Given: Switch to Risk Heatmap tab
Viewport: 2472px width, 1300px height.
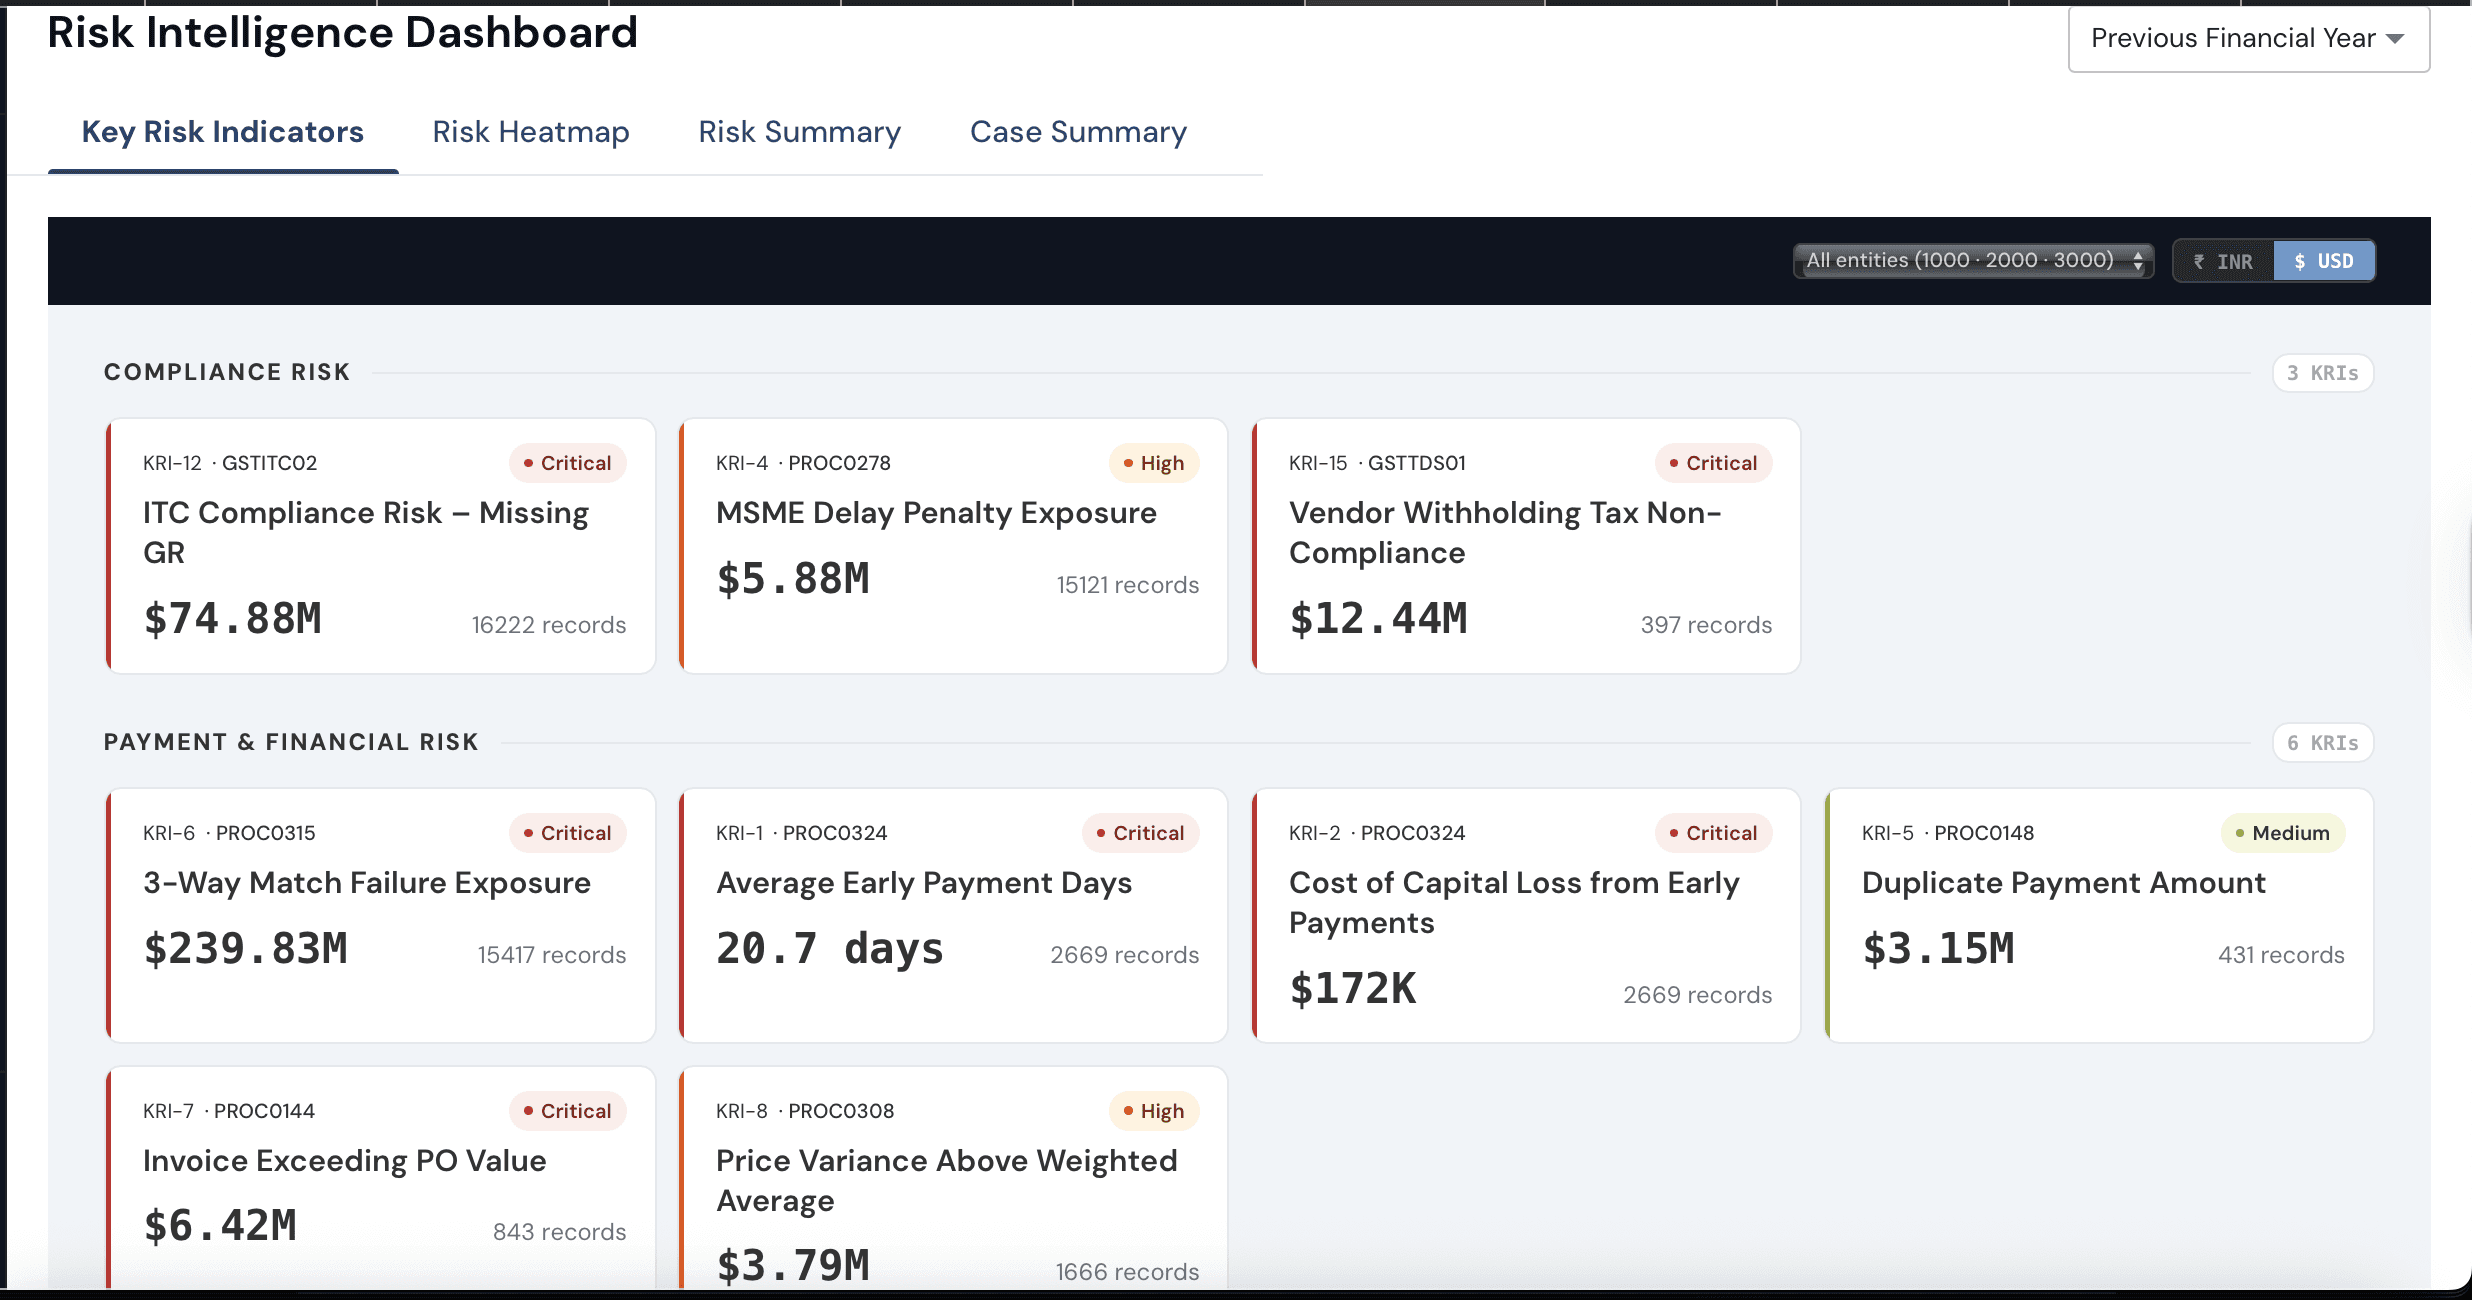Looking at the screenshot, I should pos(530,132).
